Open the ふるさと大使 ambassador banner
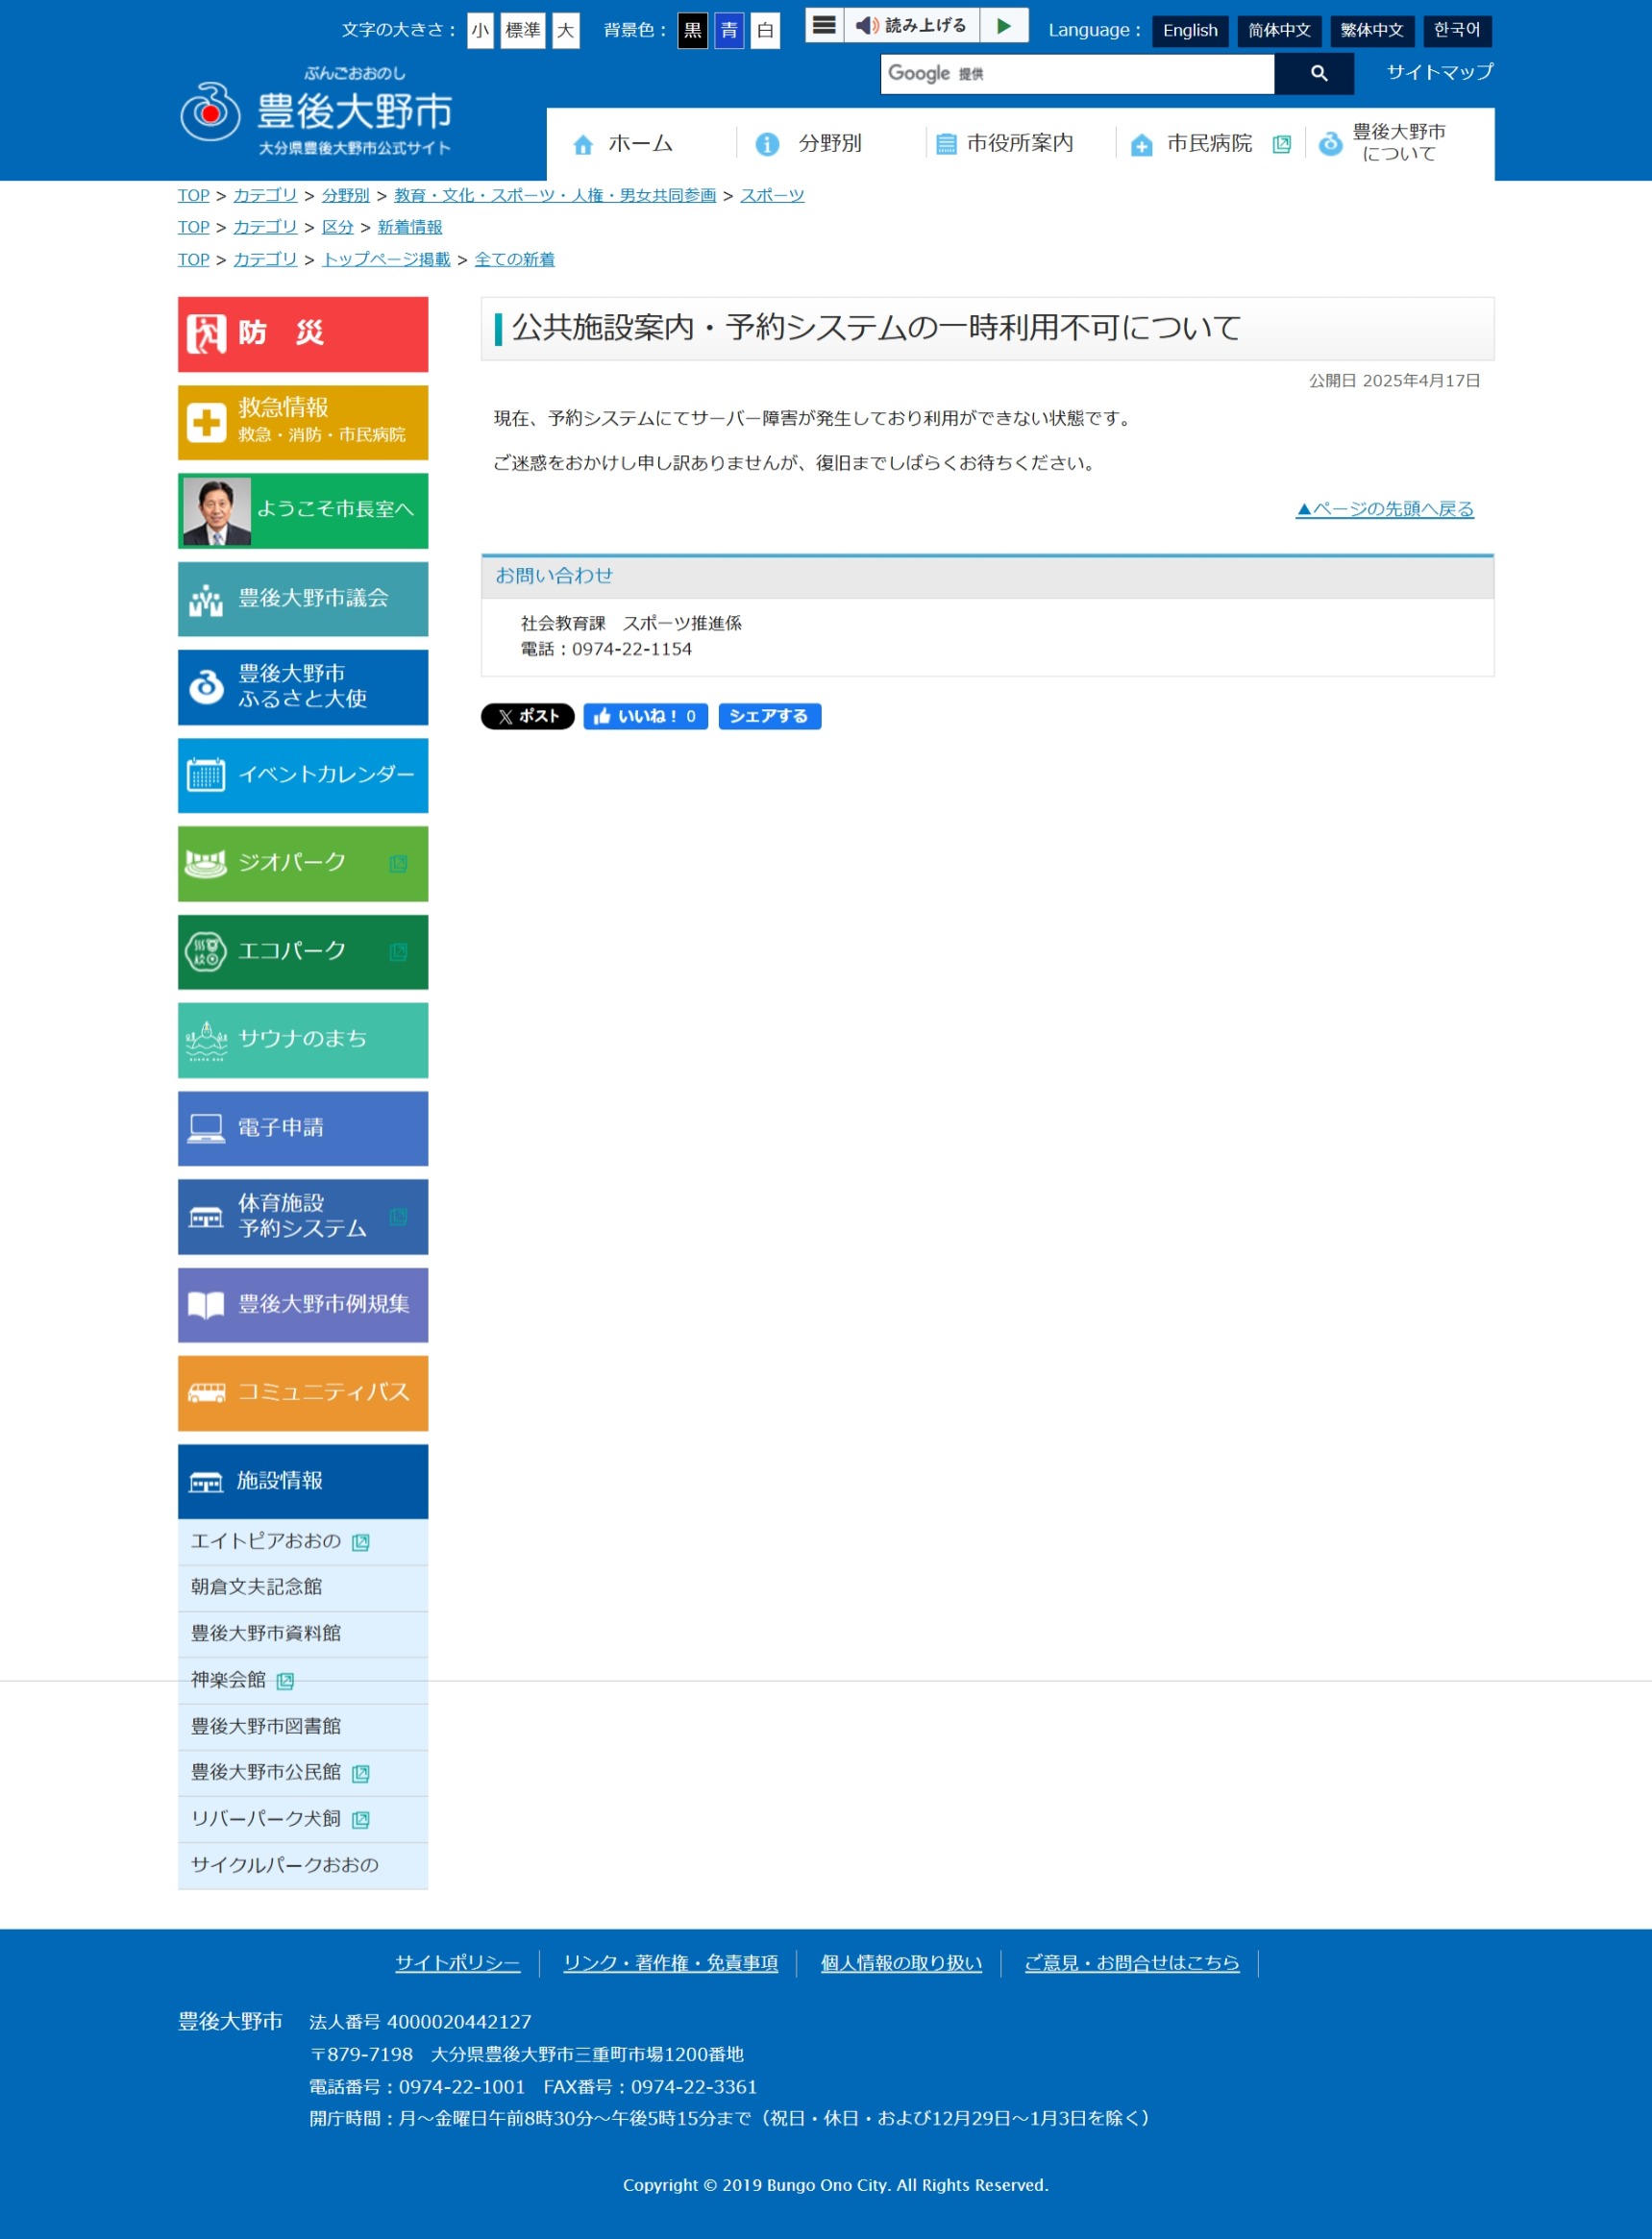 (303, 688)
